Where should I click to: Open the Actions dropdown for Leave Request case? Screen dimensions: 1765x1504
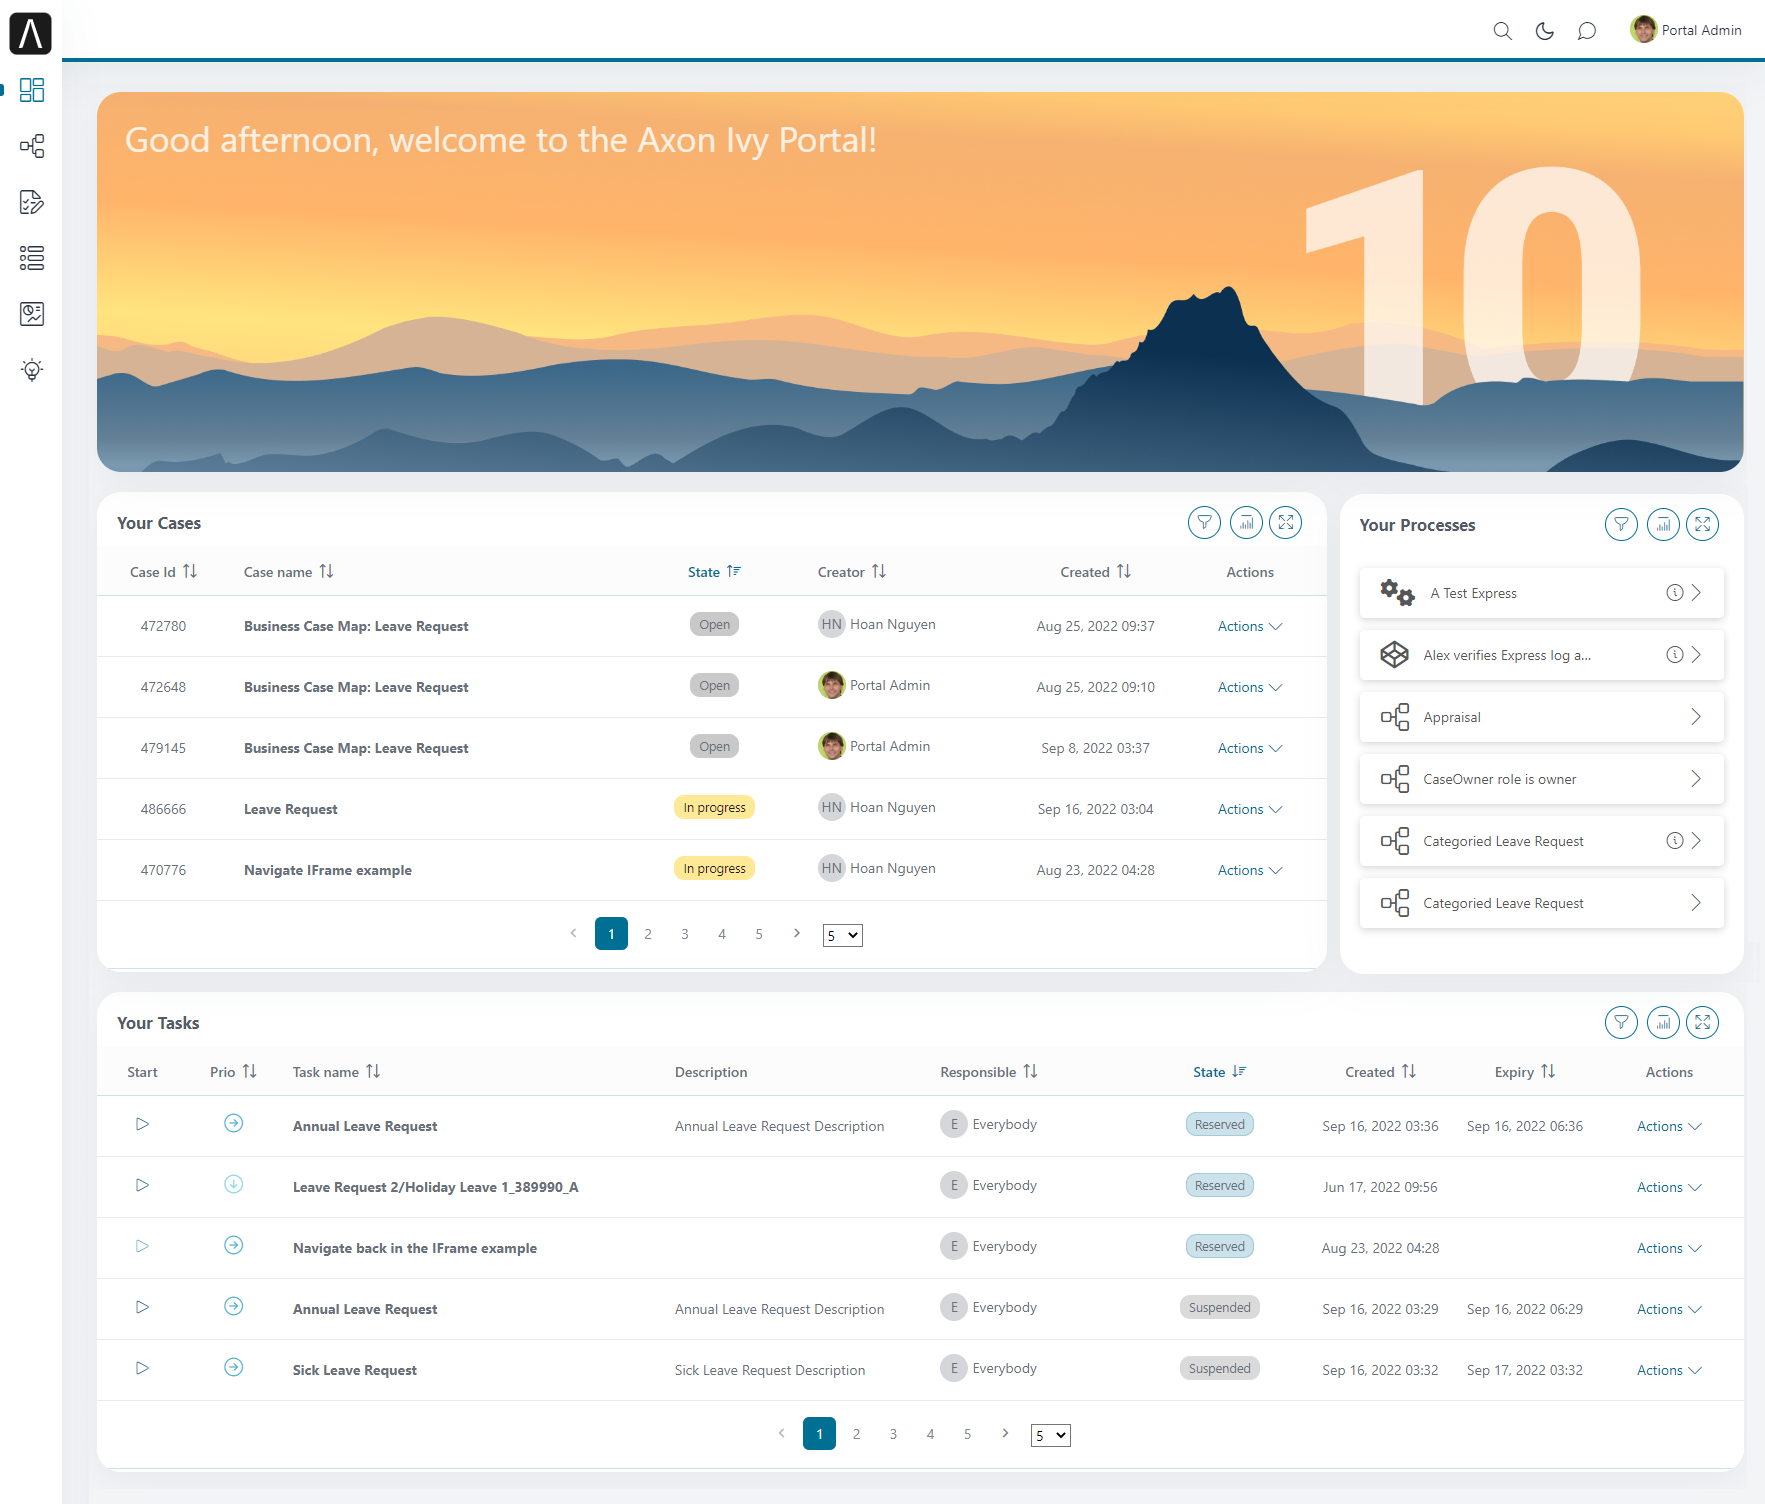[1248, 808]
